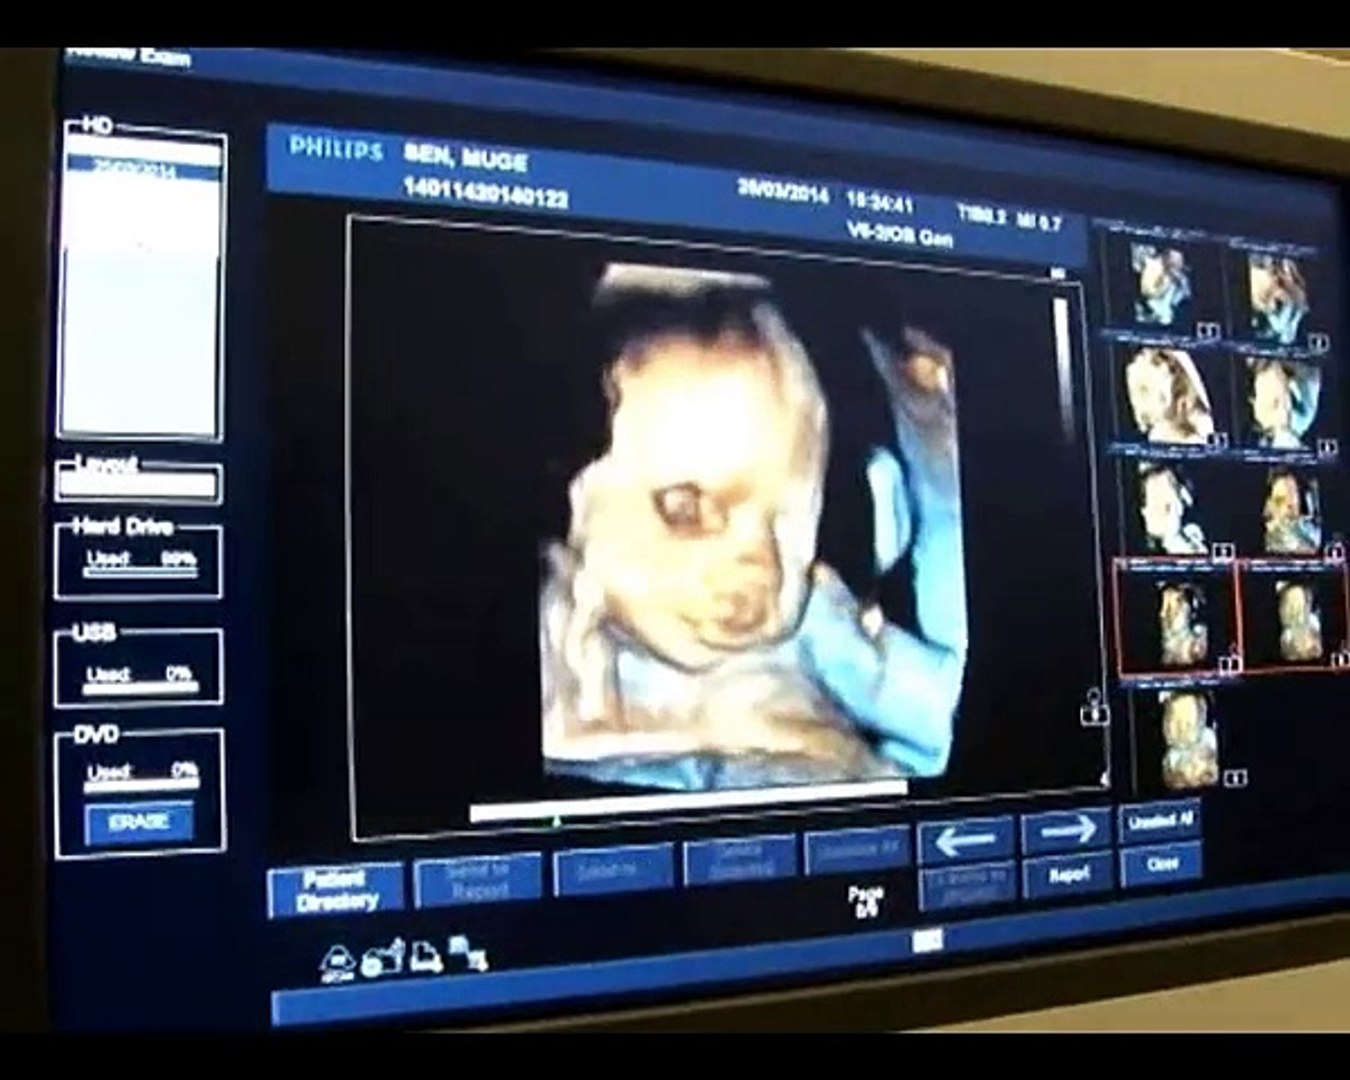Click the DVD ERASE button

pos(139,822)
